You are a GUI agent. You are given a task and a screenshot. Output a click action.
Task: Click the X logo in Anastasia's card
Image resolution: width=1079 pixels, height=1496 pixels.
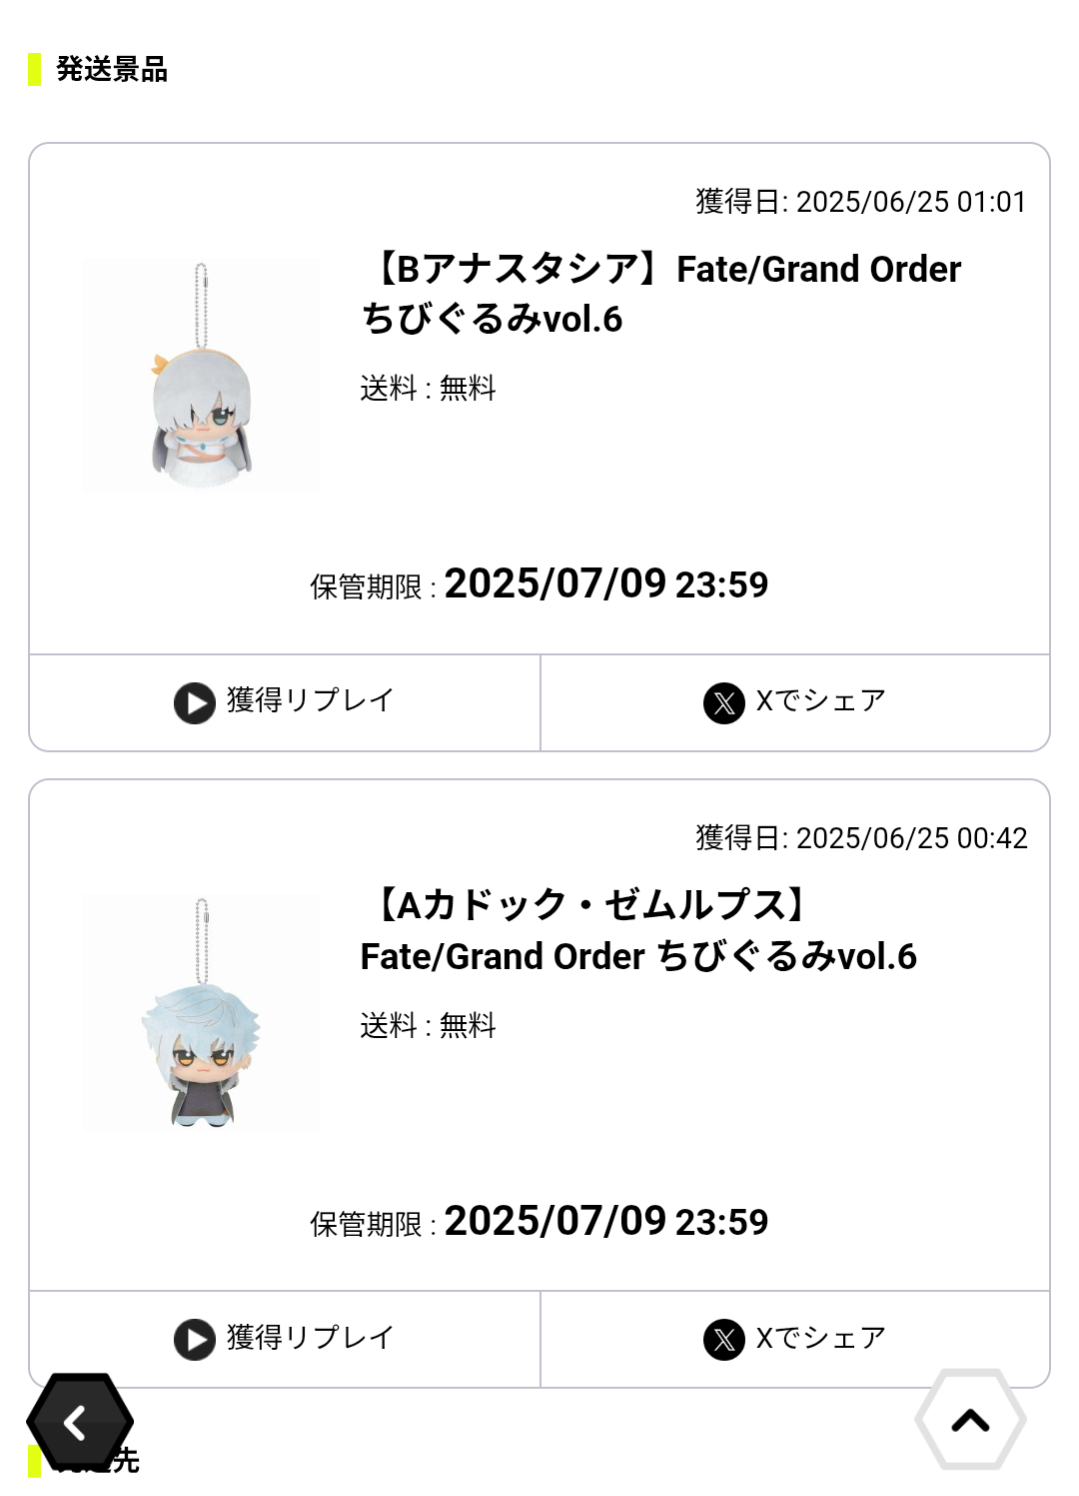[724, 702]
